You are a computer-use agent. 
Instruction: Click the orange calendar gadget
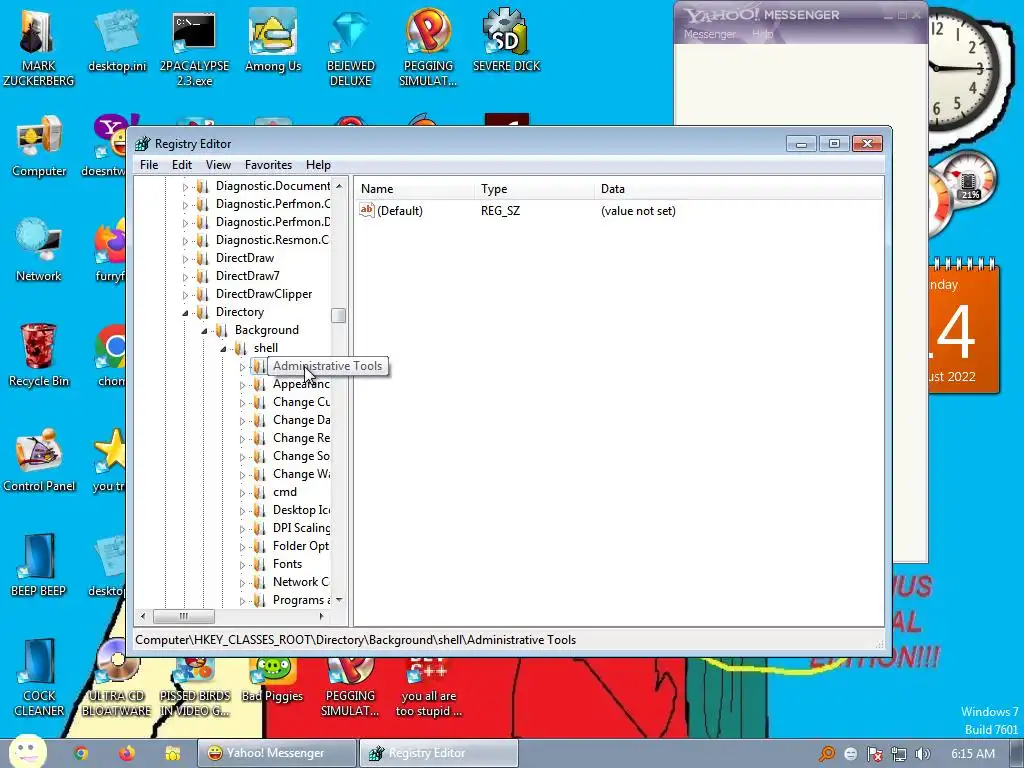[x=963, y=327]
